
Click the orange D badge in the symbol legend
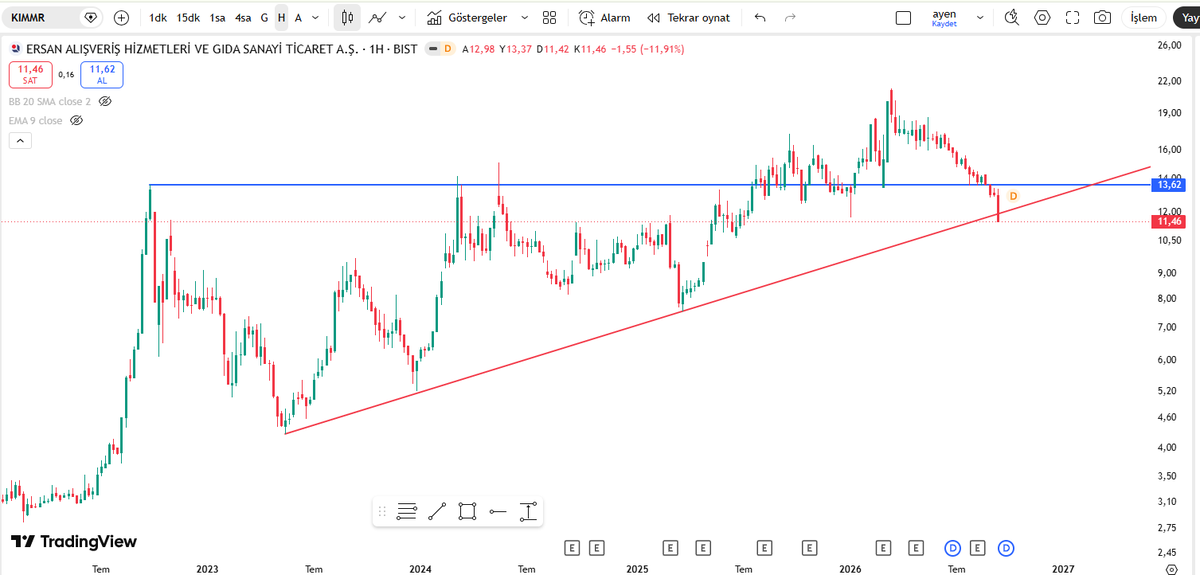tap(447, 48)
